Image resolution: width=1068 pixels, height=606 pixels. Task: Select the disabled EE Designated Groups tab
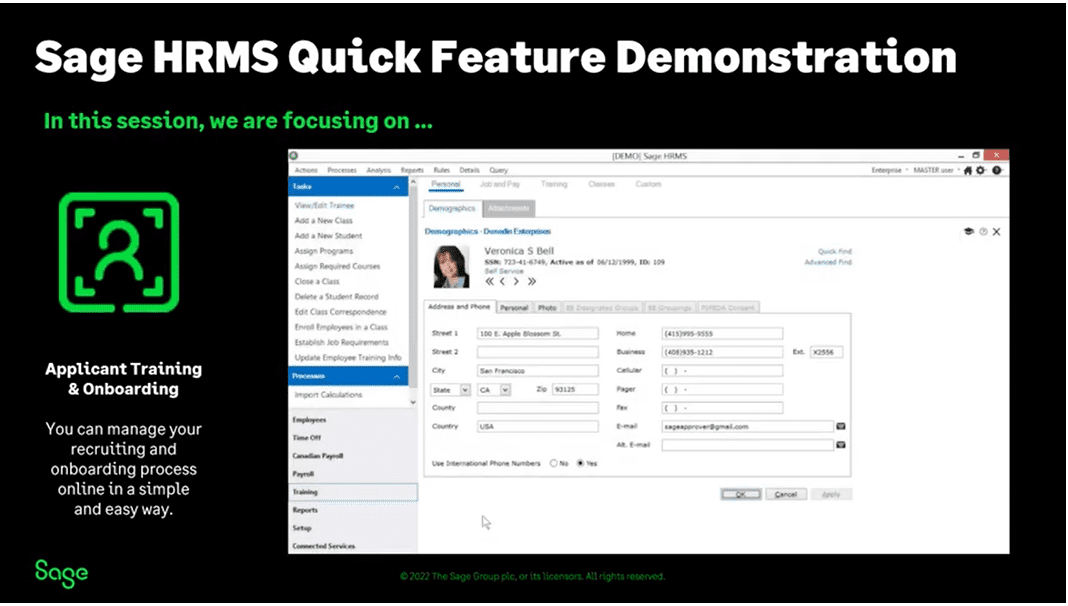[603, 307]
